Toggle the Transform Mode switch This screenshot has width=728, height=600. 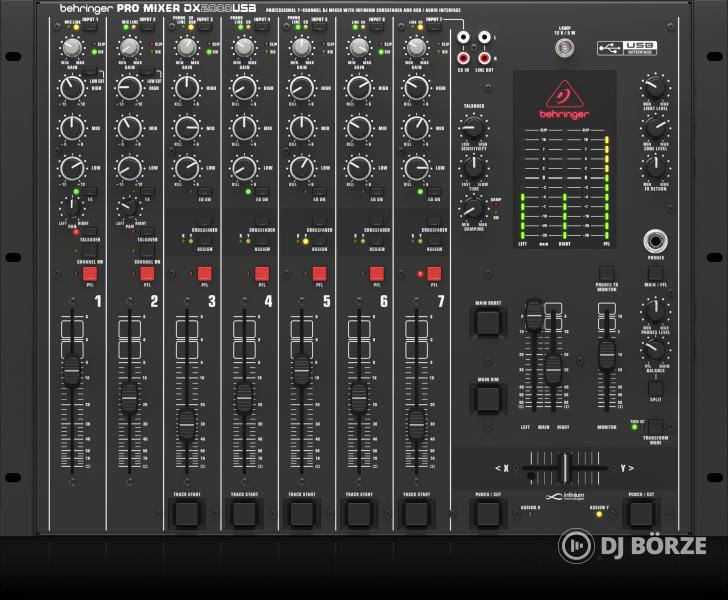coord(655,426)
